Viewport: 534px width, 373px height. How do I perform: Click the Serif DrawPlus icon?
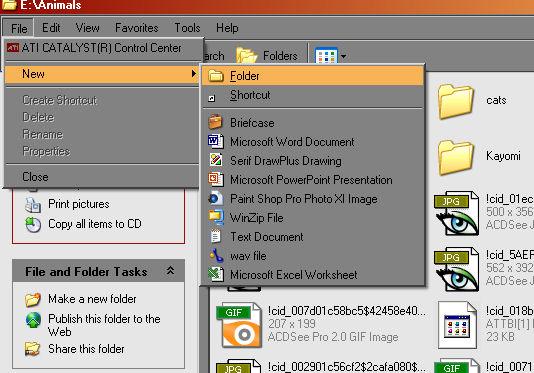coord(216,160)
